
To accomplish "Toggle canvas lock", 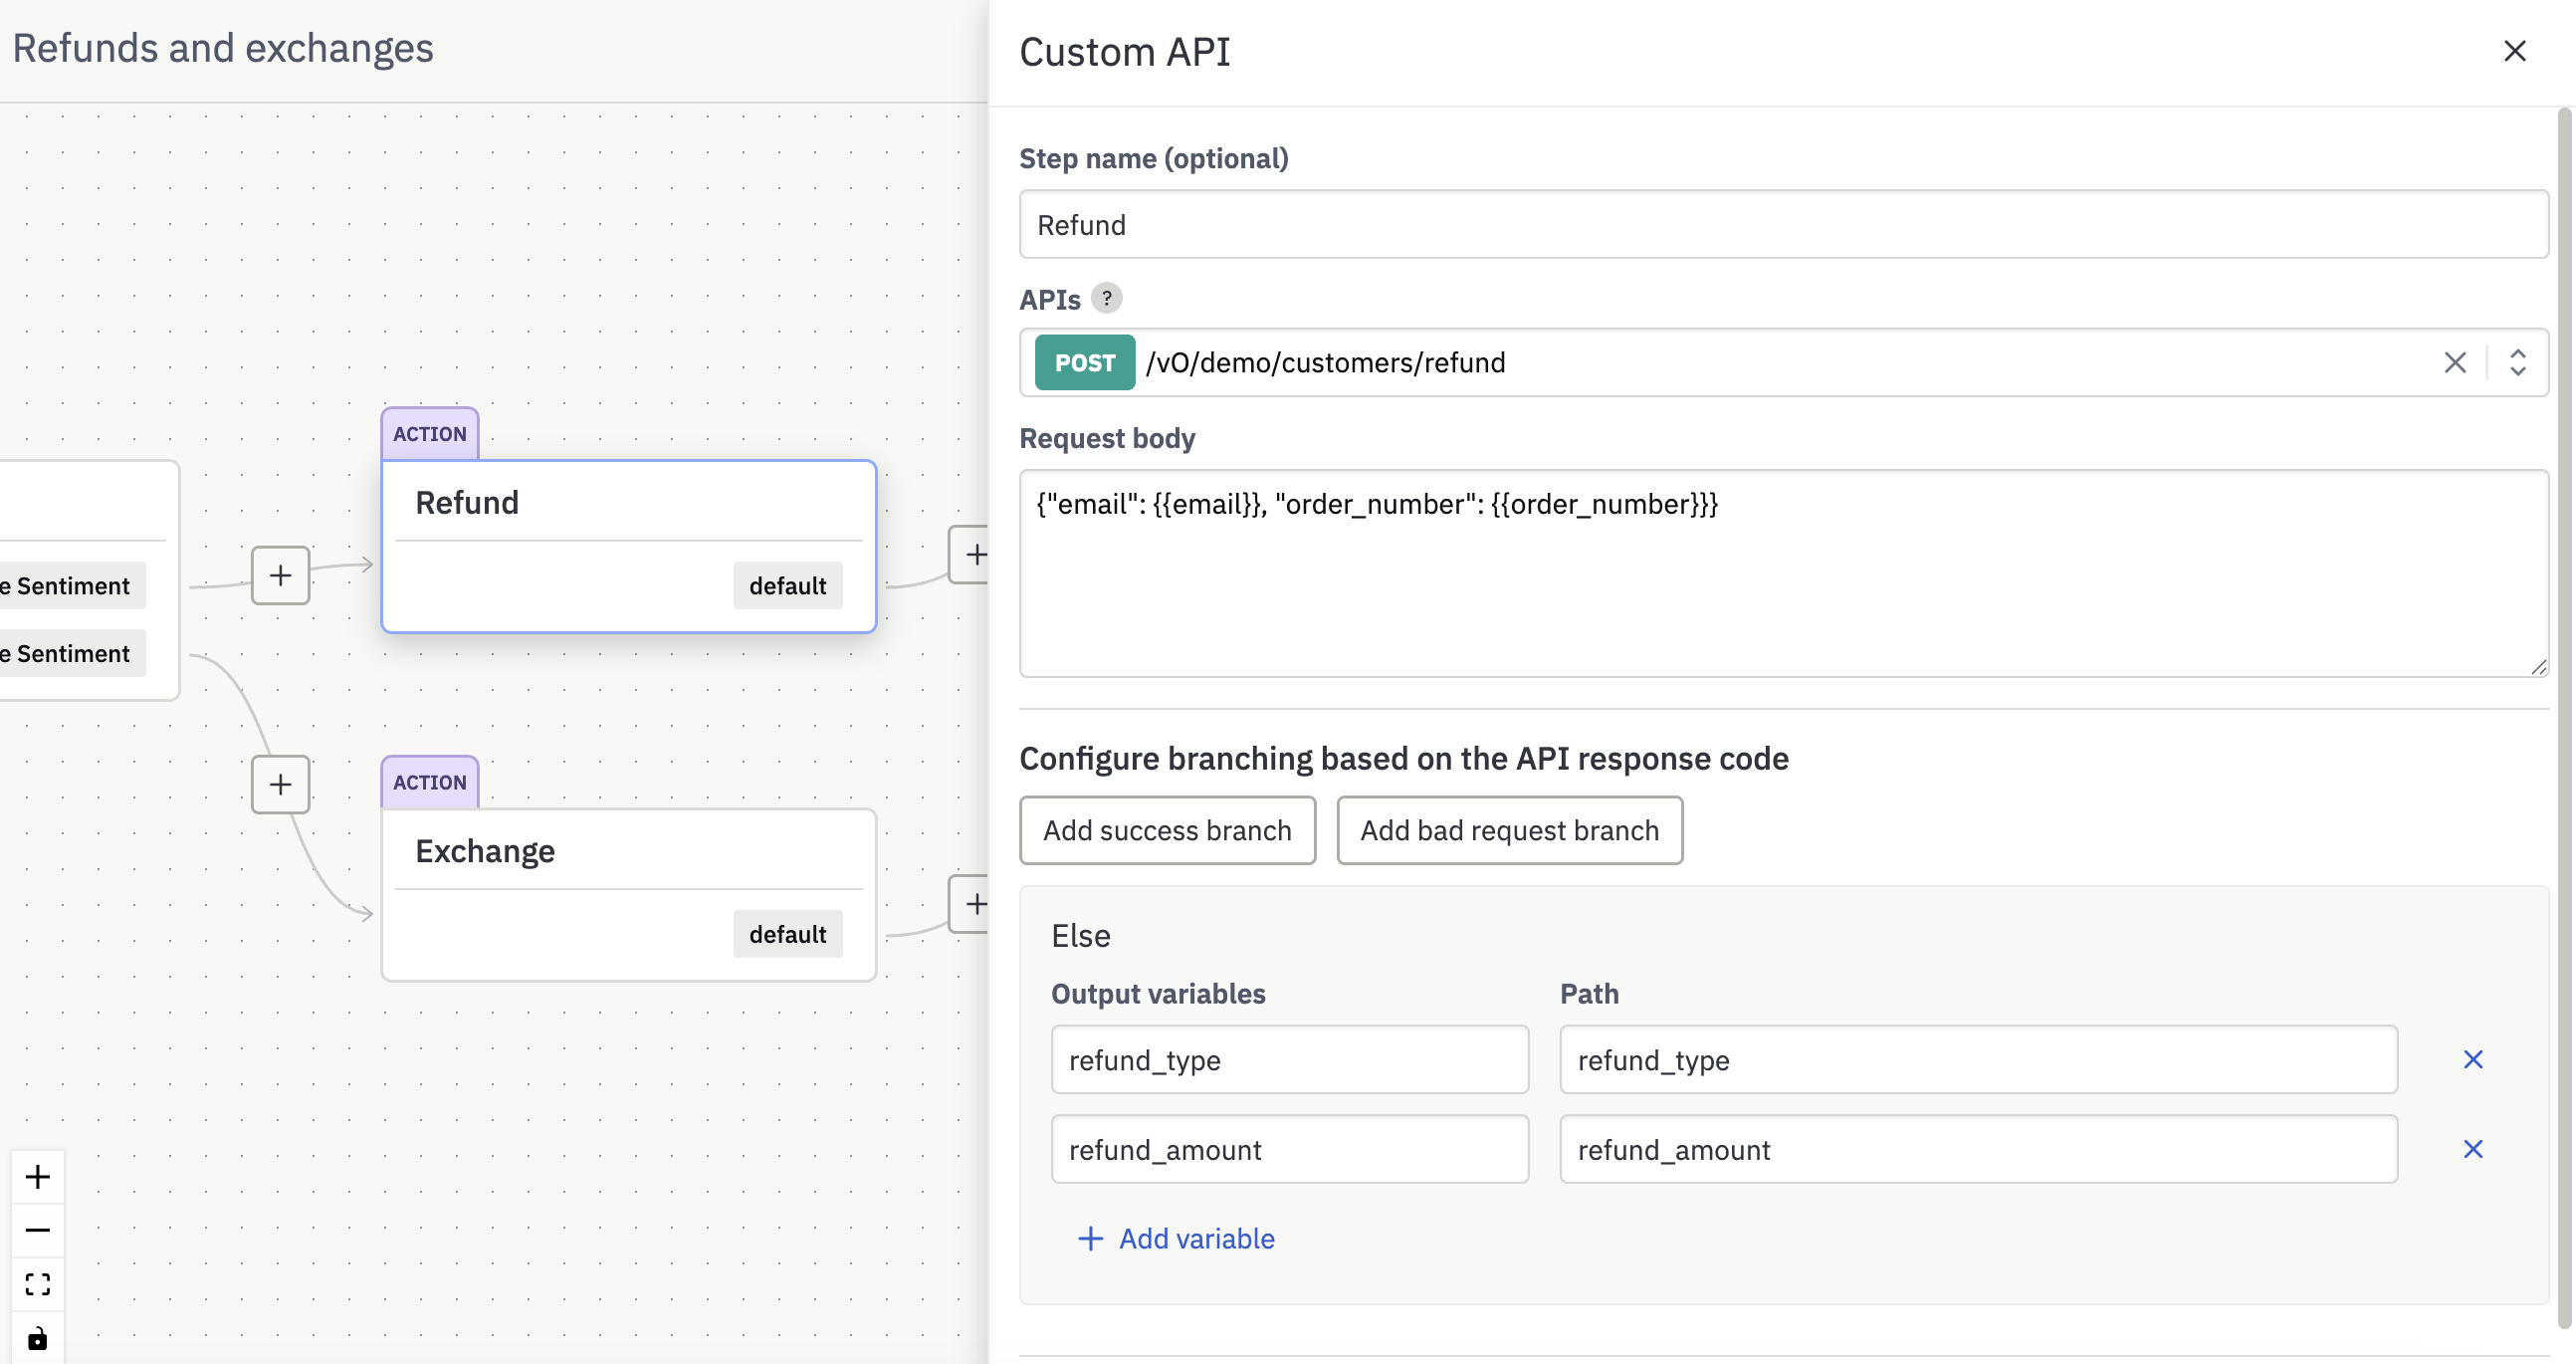I will click(x=38, y=1338).
